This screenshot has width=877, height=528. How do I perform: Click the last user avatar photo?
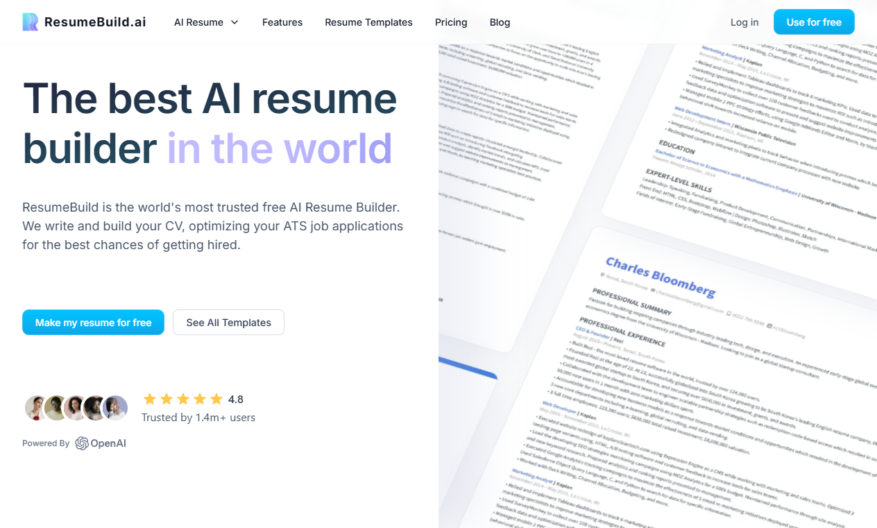coord(116,408)
